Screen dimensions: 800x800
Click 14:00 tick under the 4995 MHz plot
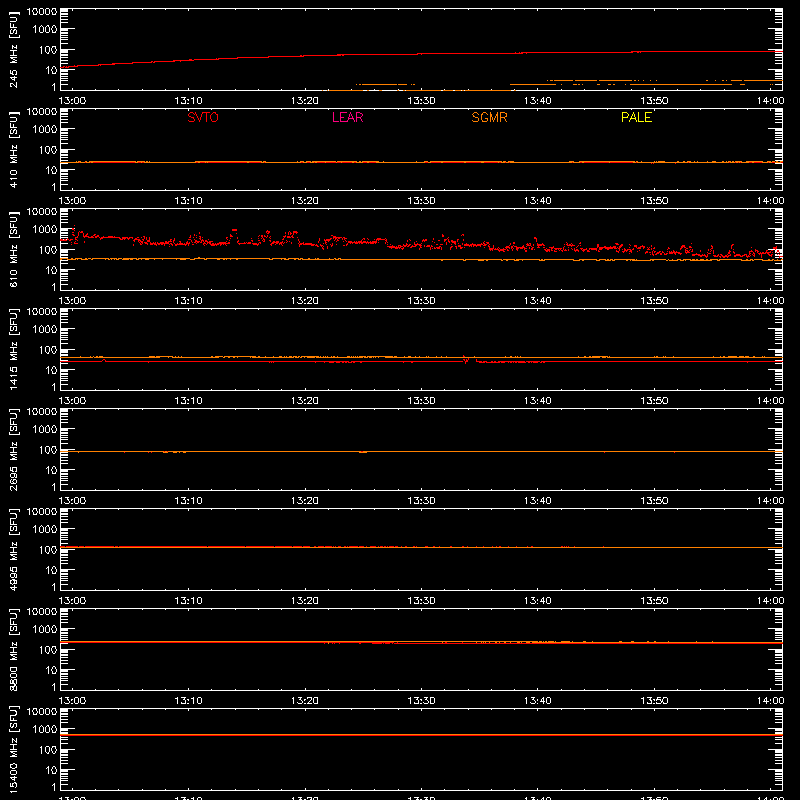tap(770, 601)
